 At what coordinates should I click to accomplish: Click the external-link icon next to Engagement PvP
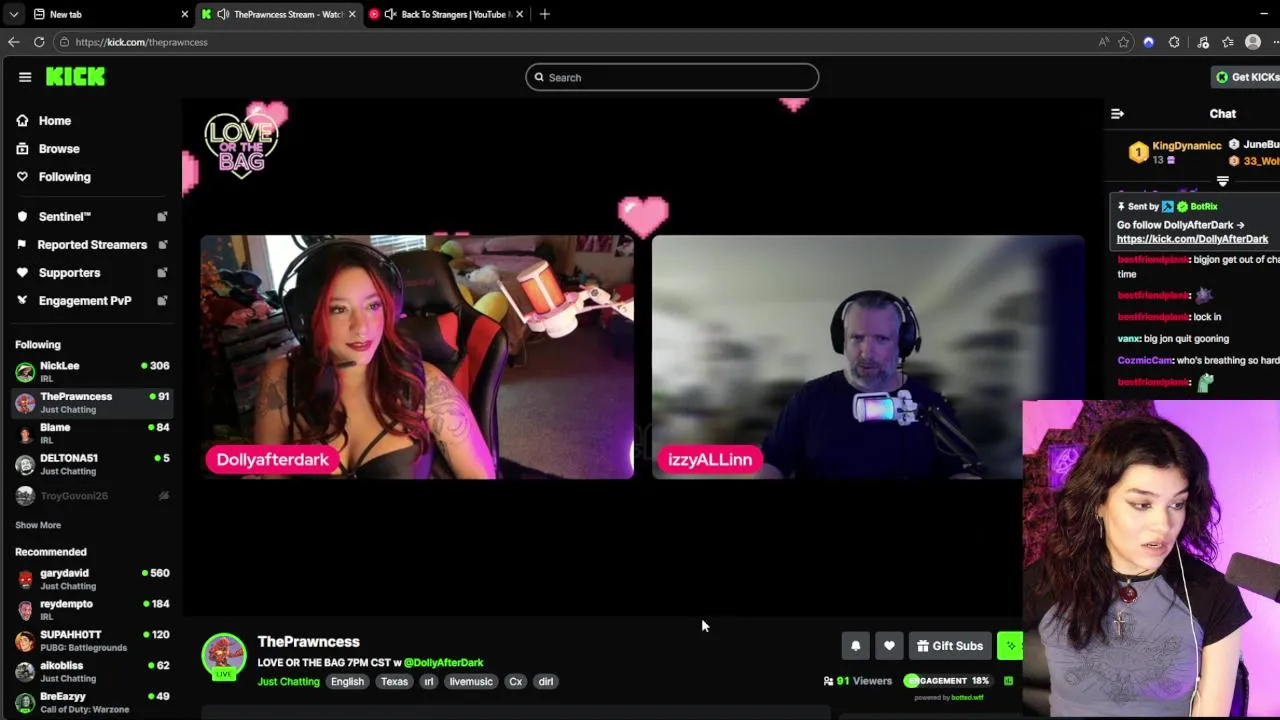(162, 301)
